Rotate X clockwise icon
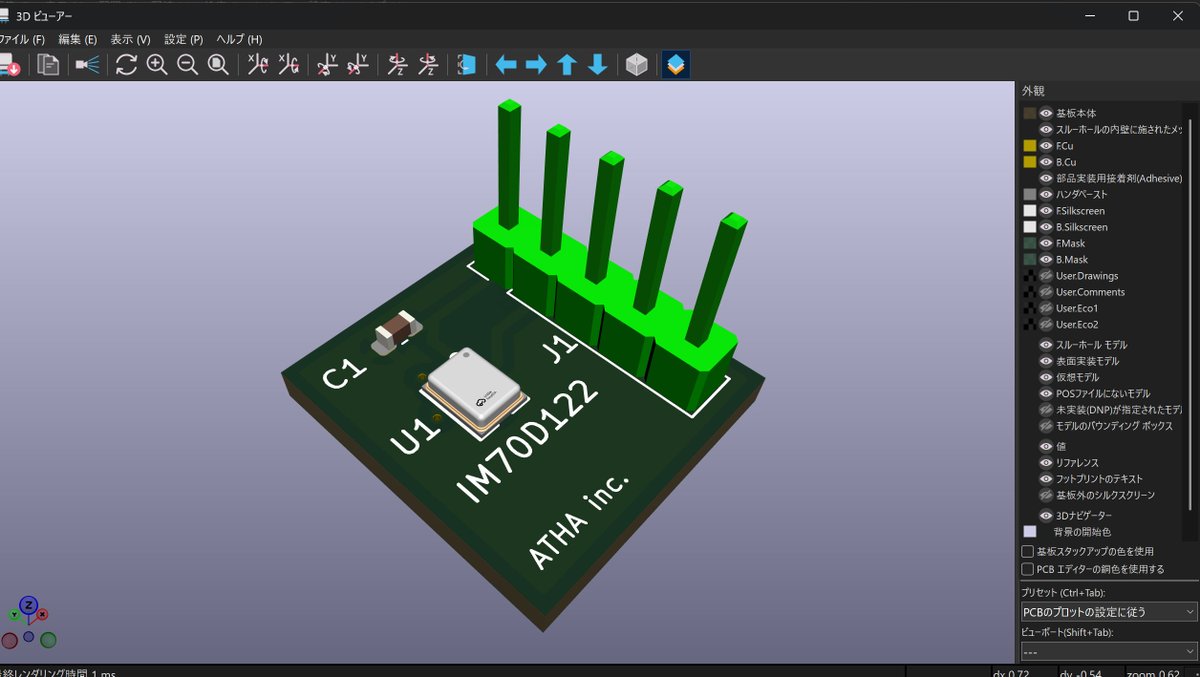 coord(258,65)
